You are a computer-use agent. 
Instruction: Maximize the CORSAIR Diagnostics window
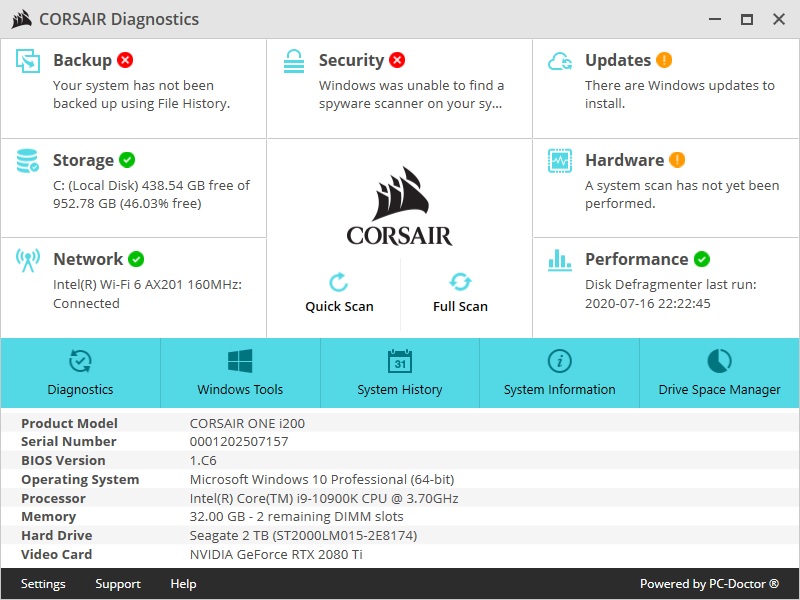click(747, 19)
